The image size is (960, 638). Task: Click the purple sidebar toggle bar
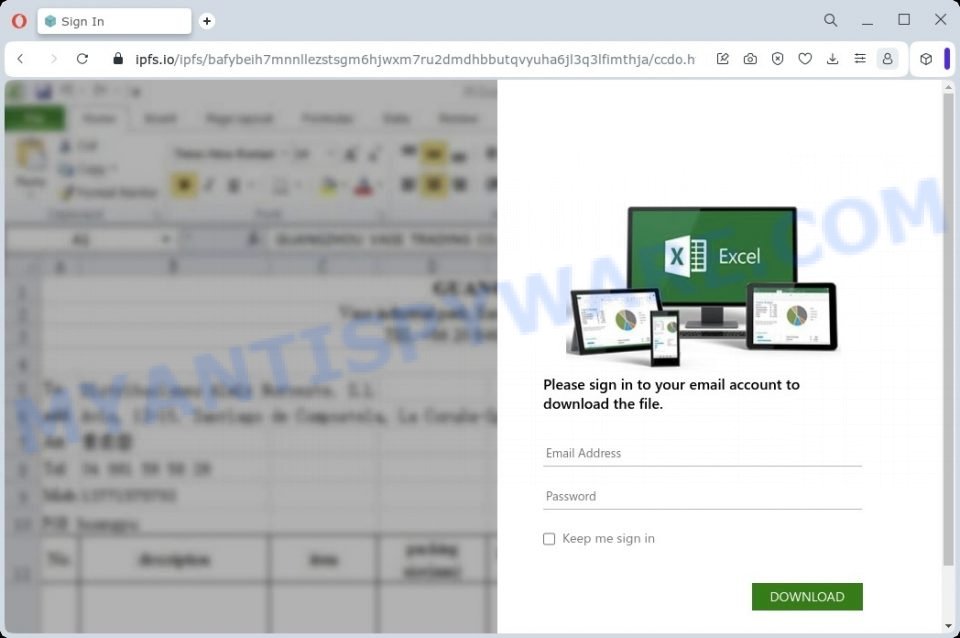(947, 59)
